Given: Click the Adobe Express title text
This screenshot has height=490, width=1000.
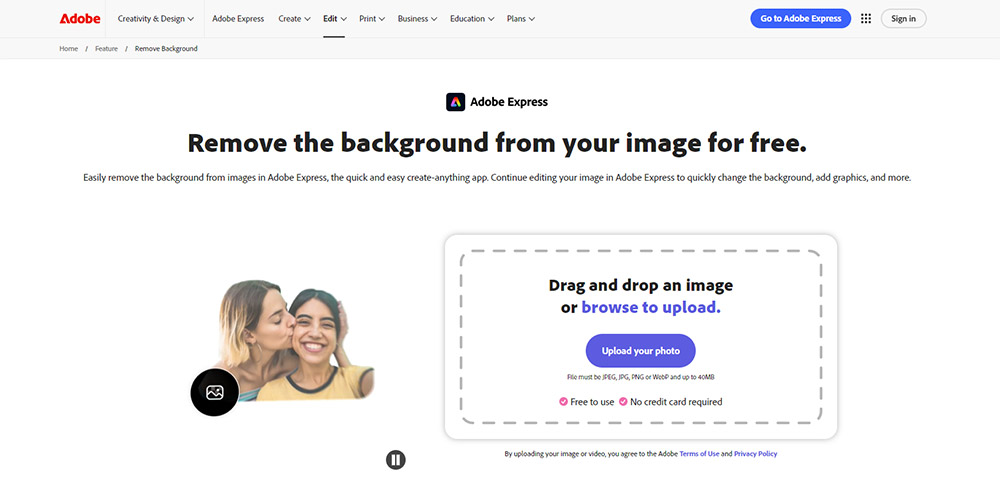Looking at the screenshot, I should (x=509, y=102).
